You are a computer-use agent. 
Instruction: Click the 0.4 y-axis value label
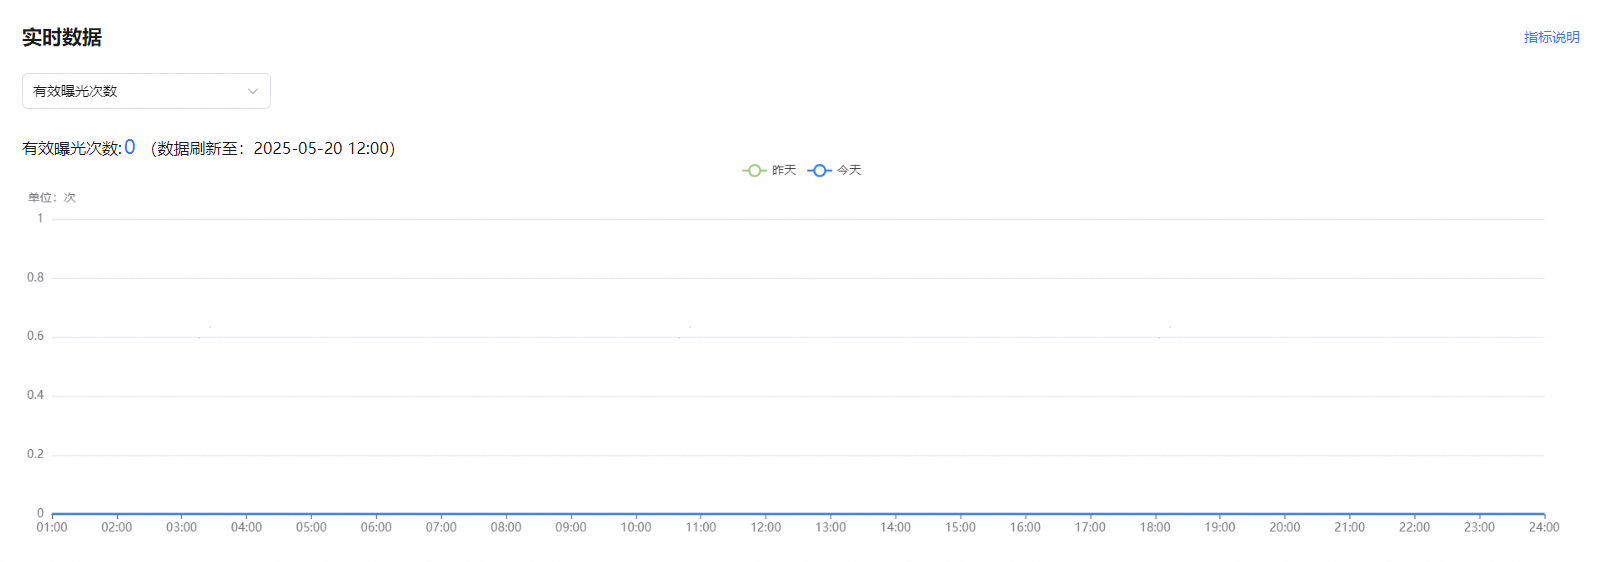pyautogui.click(x=36, y=395)
